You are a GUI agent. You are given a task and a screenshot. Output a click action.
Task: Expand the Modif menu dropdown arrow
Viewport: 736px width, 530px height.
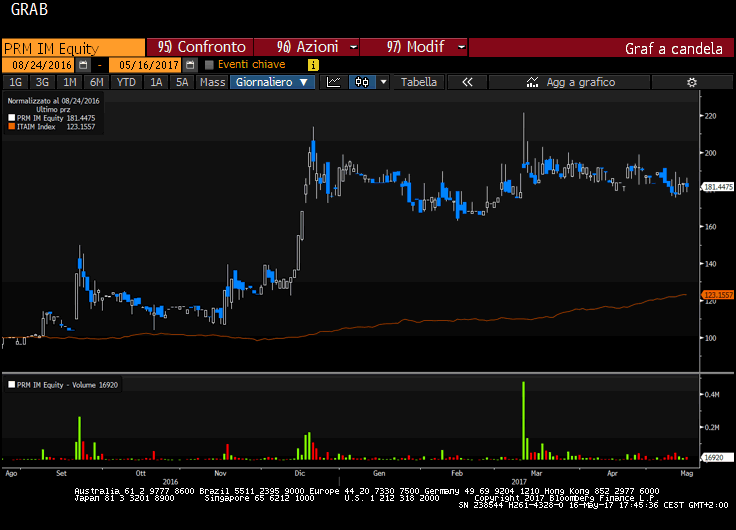tap(460, 47)
